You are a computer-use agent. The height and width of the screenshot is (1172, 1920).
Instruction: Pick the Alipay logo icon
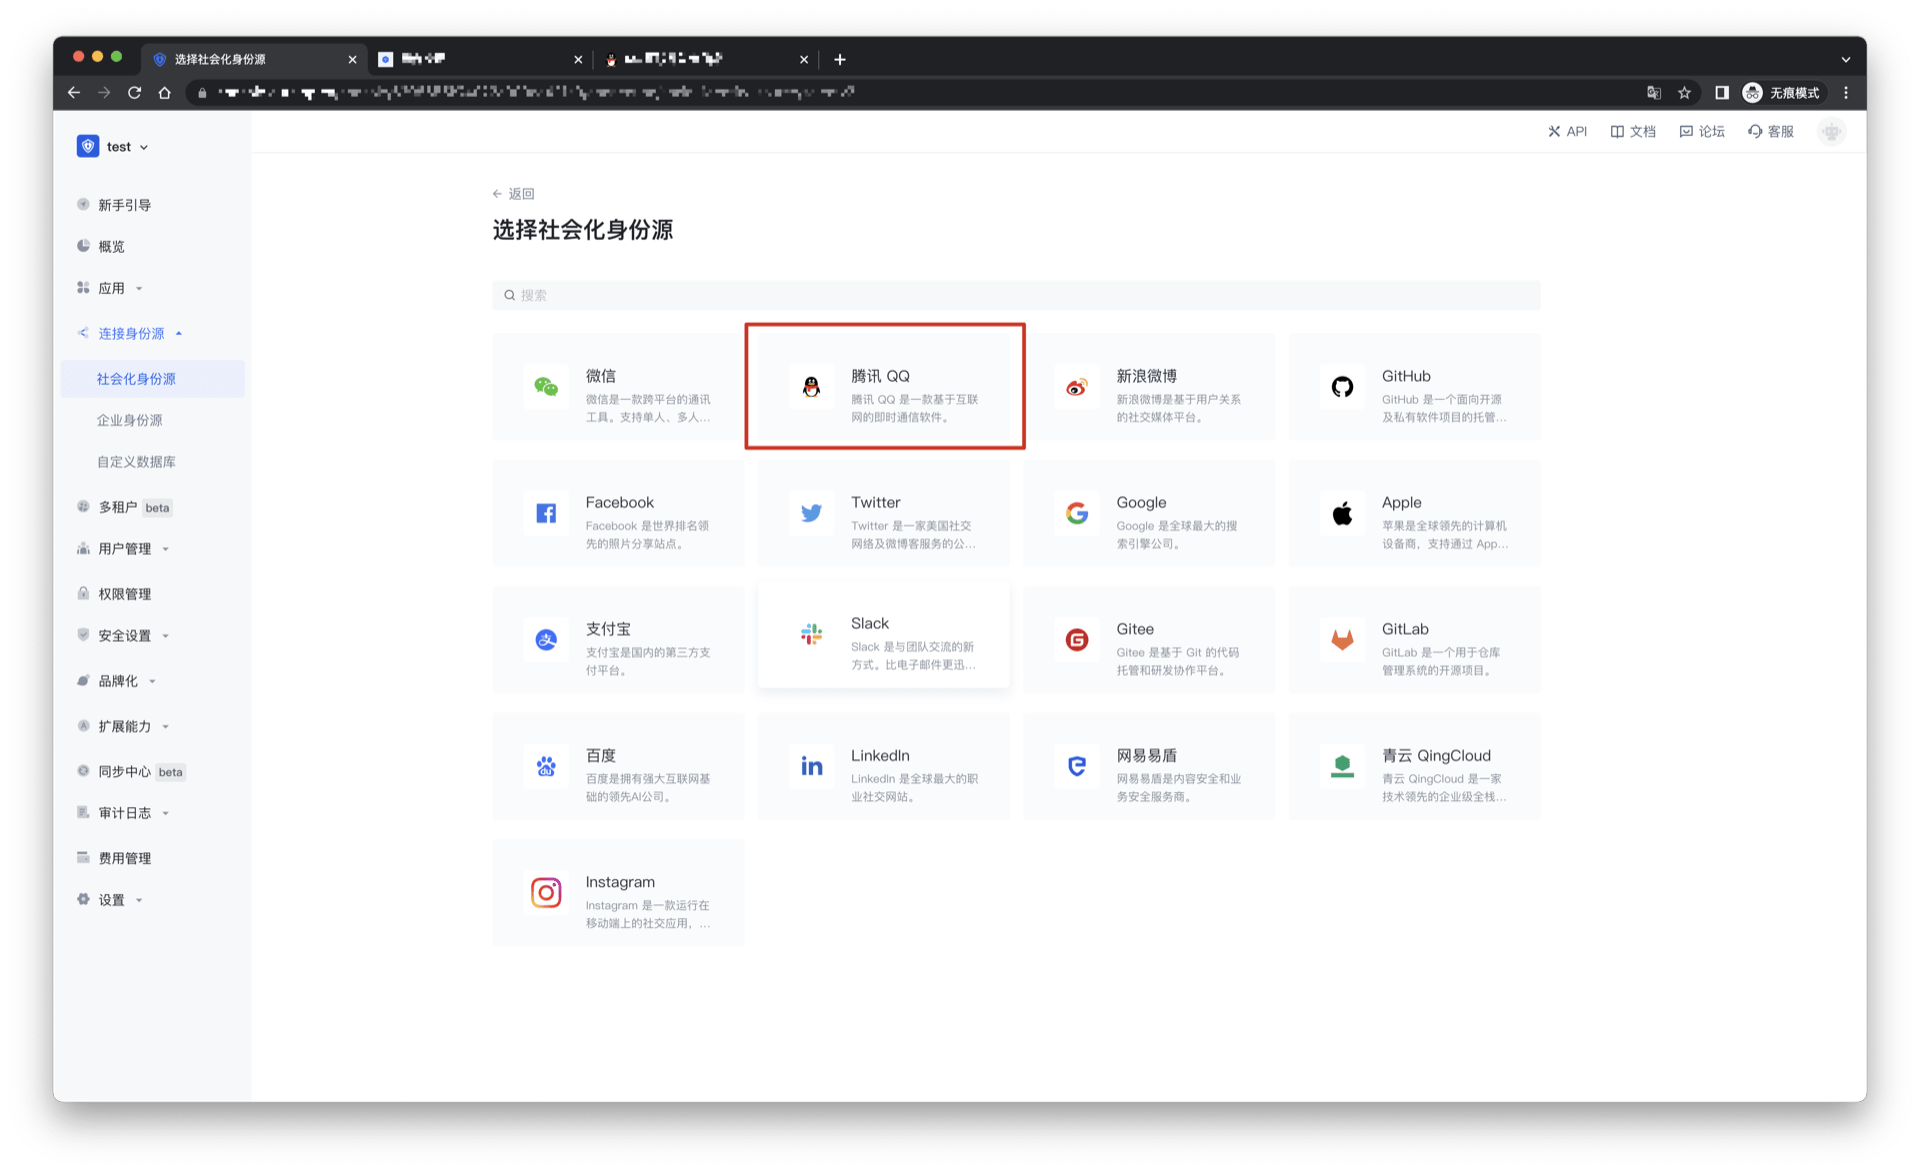coord(546,640)
